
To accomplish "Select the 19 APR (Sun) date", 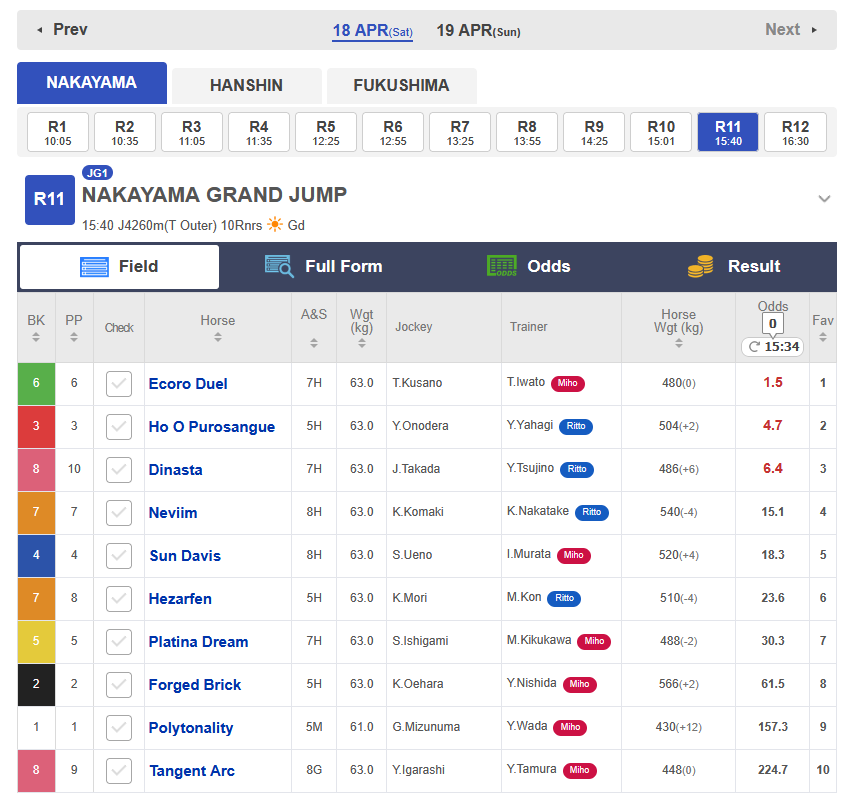I will pyautogui.click(x=478, y=30).
